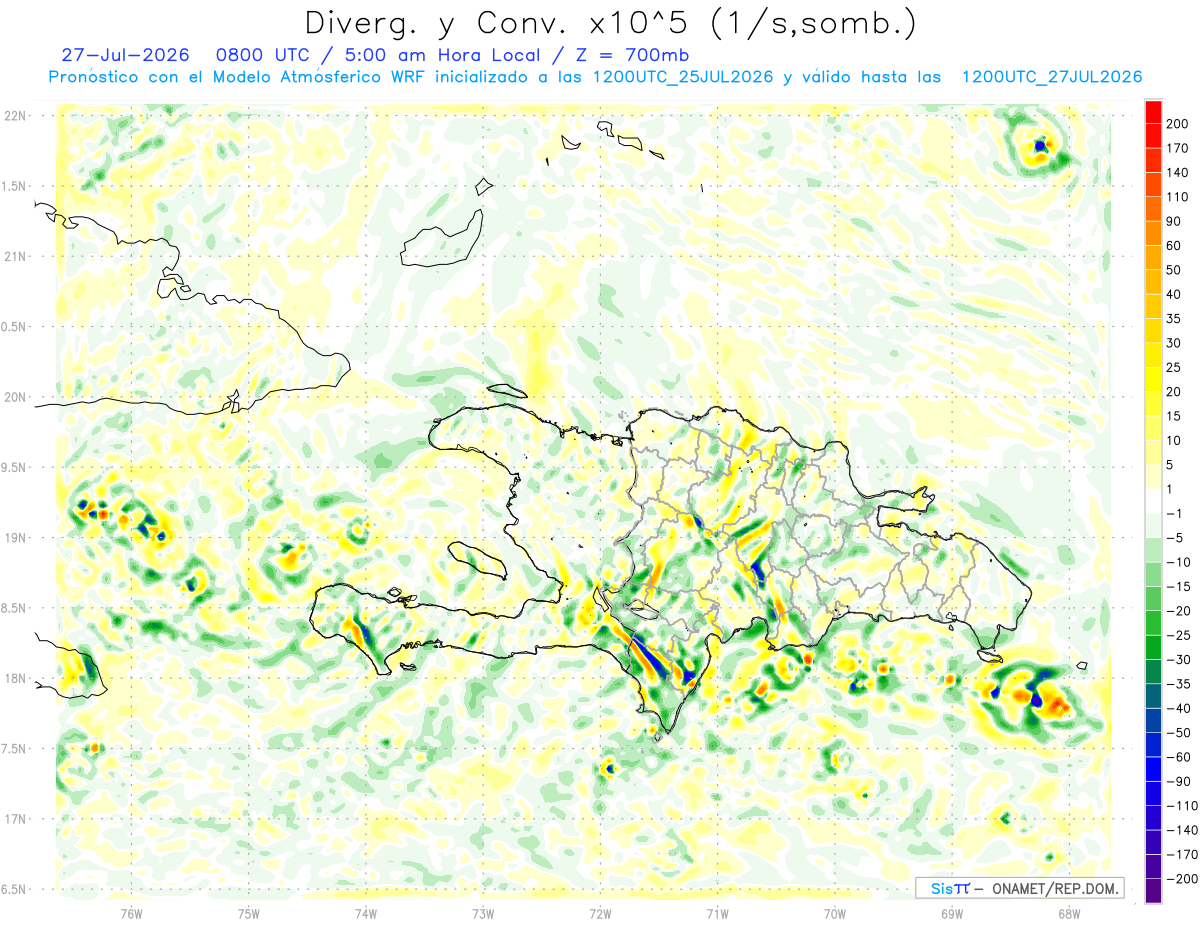Click the "-30" value on the color scale
Viewport: 1200px width, 927px height.
coord(1177,660)
